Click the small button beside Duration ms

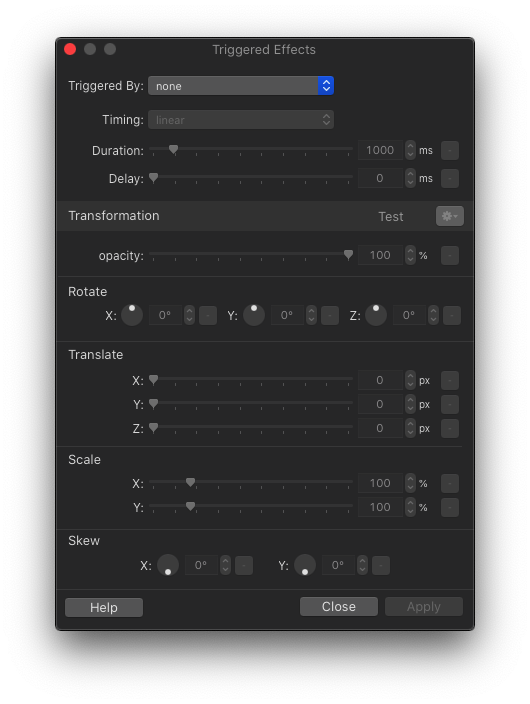450,150
